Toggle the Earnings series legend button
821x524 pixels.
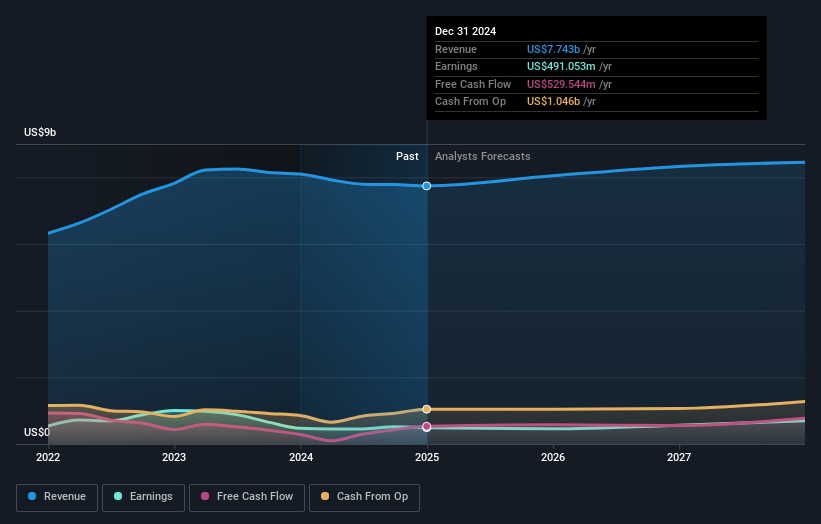coord(143,497)
